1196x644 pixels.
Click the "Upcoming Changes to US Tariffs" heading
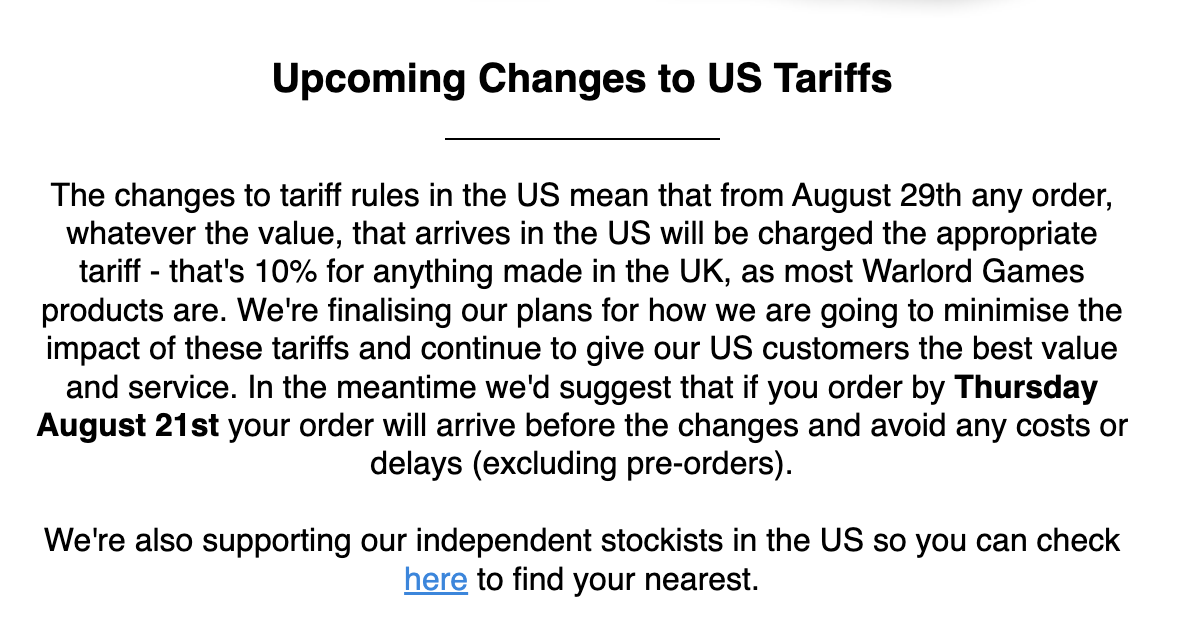click(x=582, y=77)
